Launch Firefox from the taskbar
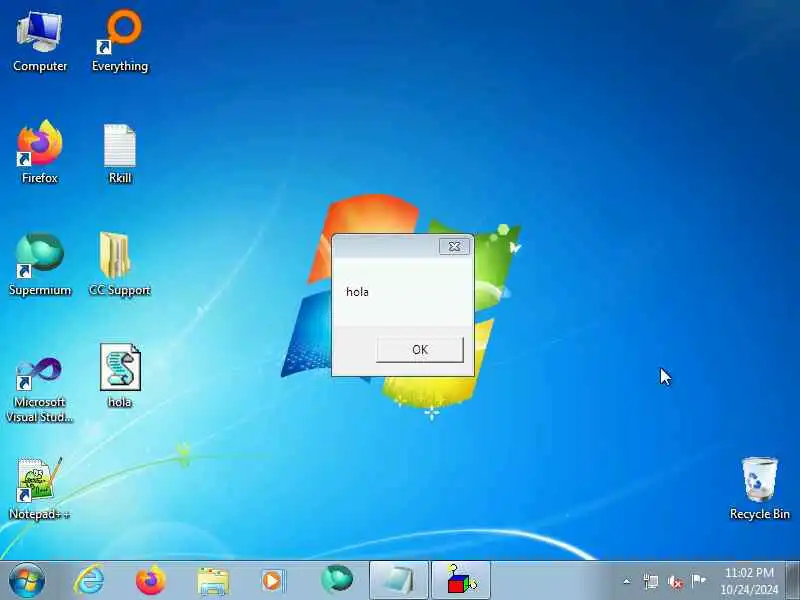Viewport: 800px width, 600px height. (151, 581)
